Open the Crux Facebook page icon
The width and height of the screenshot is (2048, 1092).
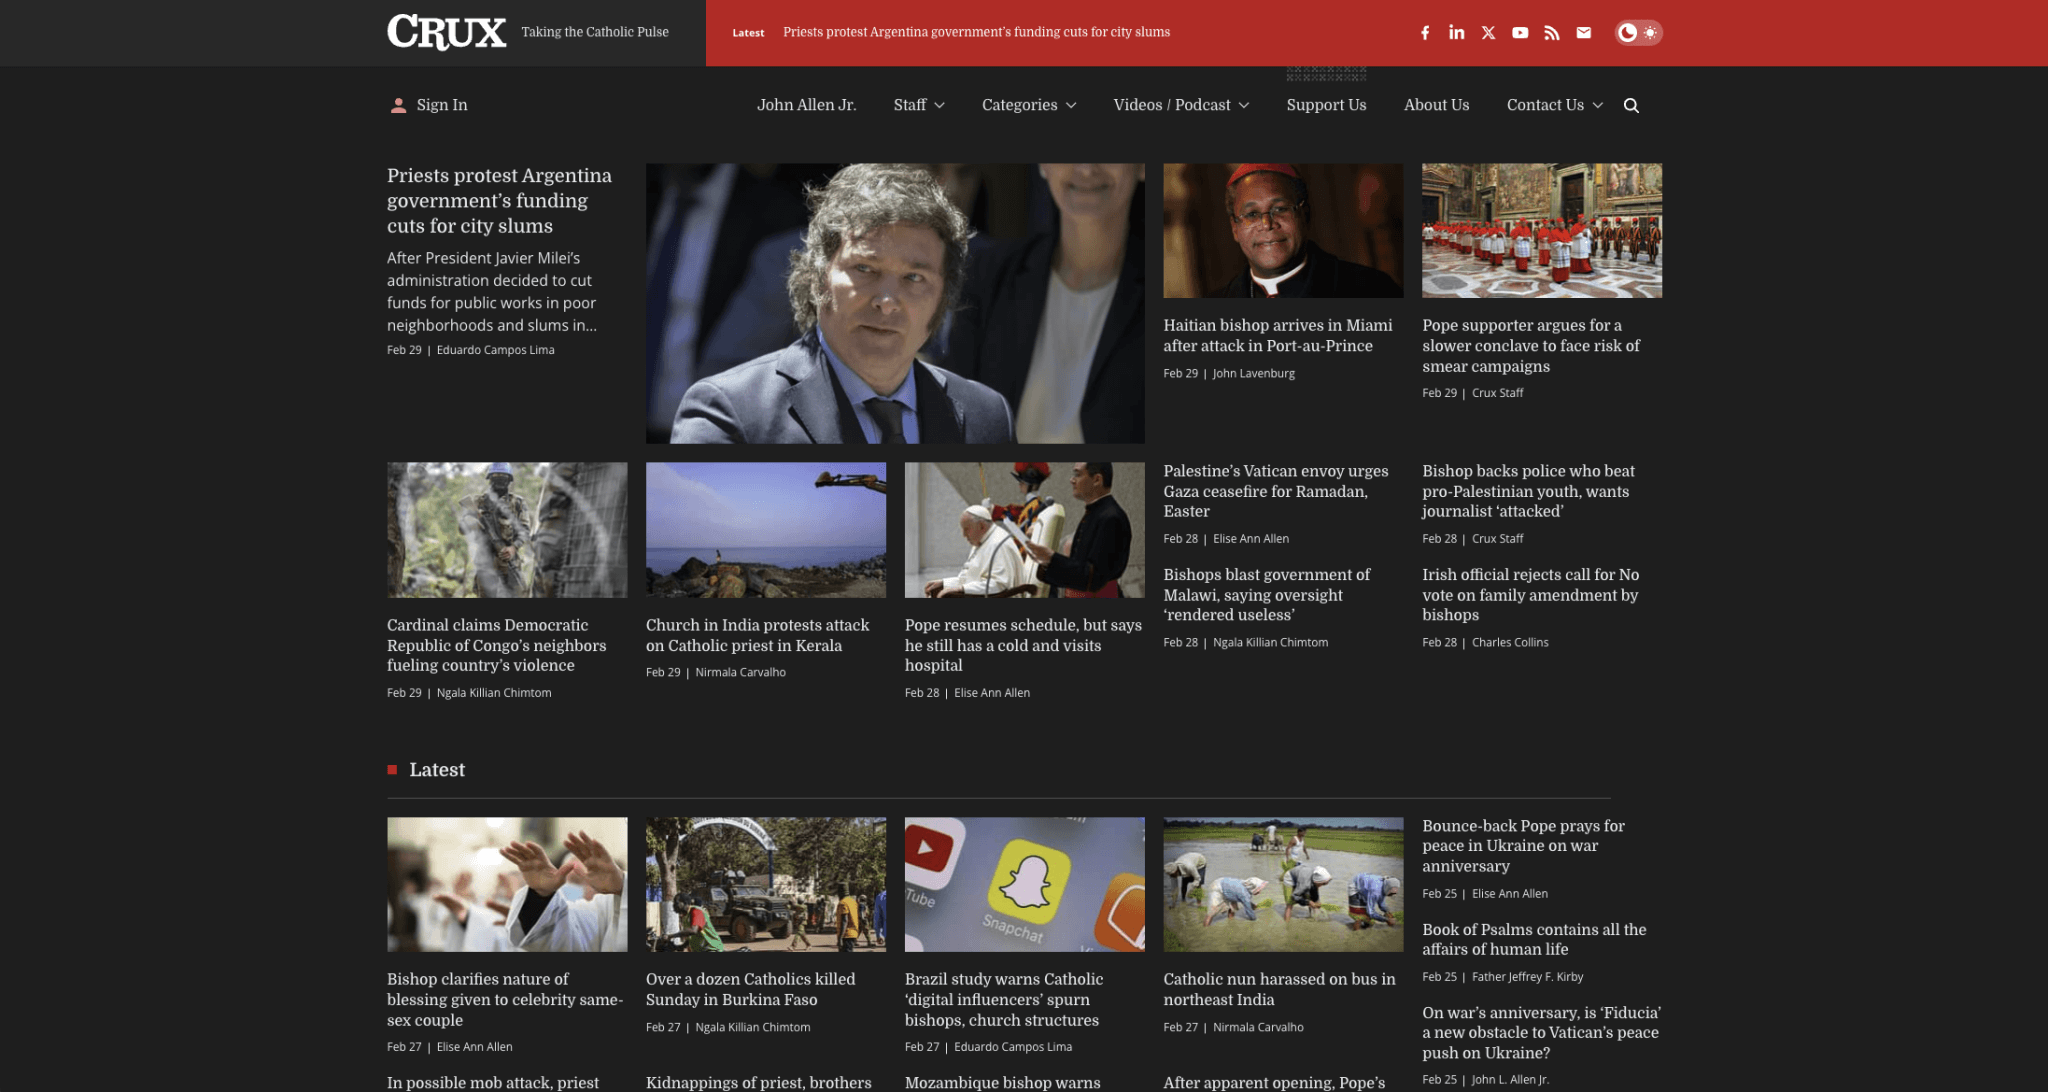click(1425, 33)
